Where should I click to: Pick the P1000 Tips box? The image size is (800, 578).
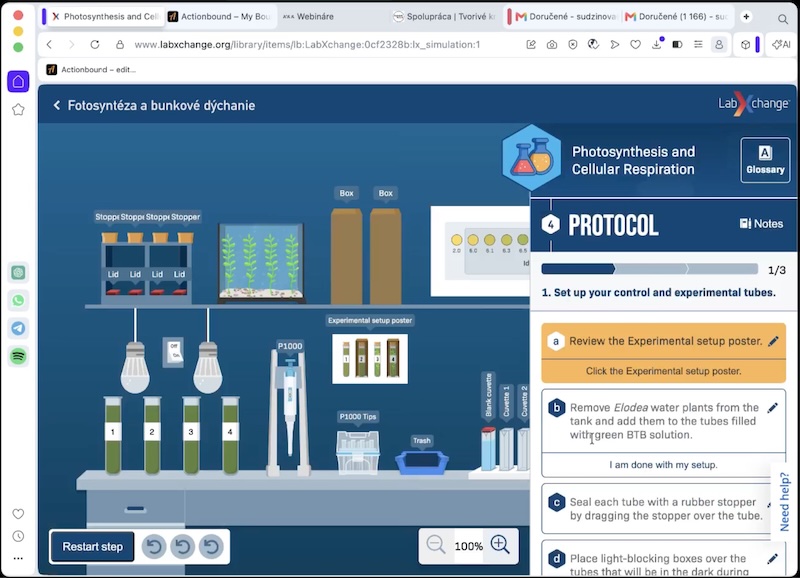click(x=358, y=452)
